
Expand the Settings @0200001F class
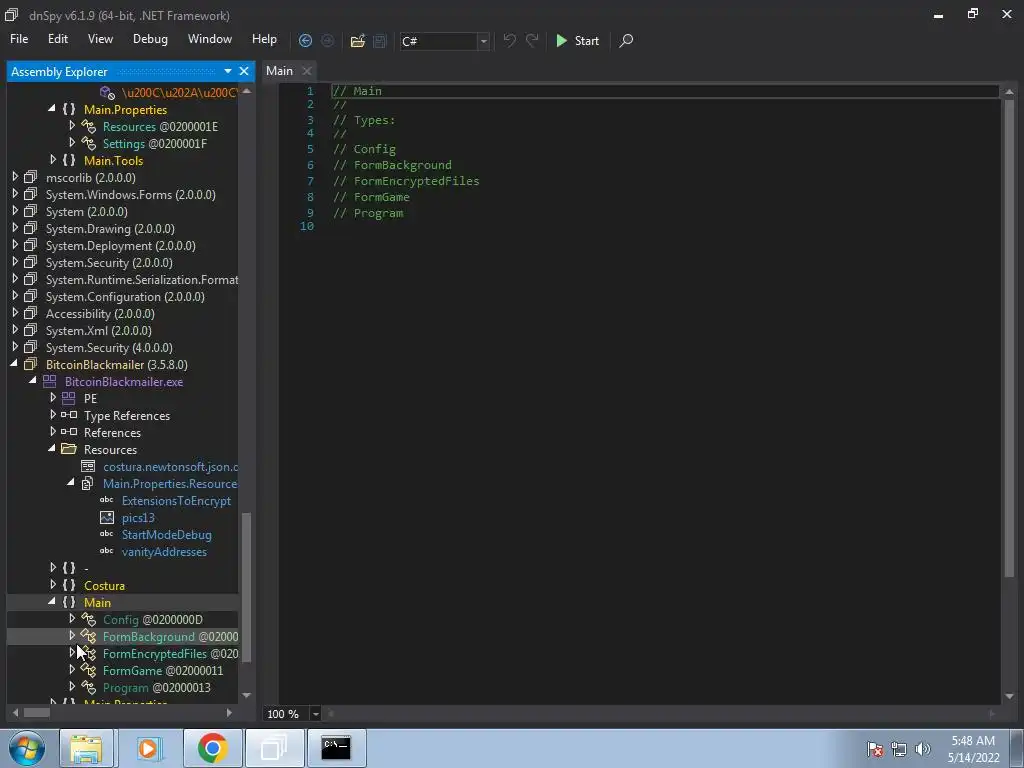click(72, 142)
